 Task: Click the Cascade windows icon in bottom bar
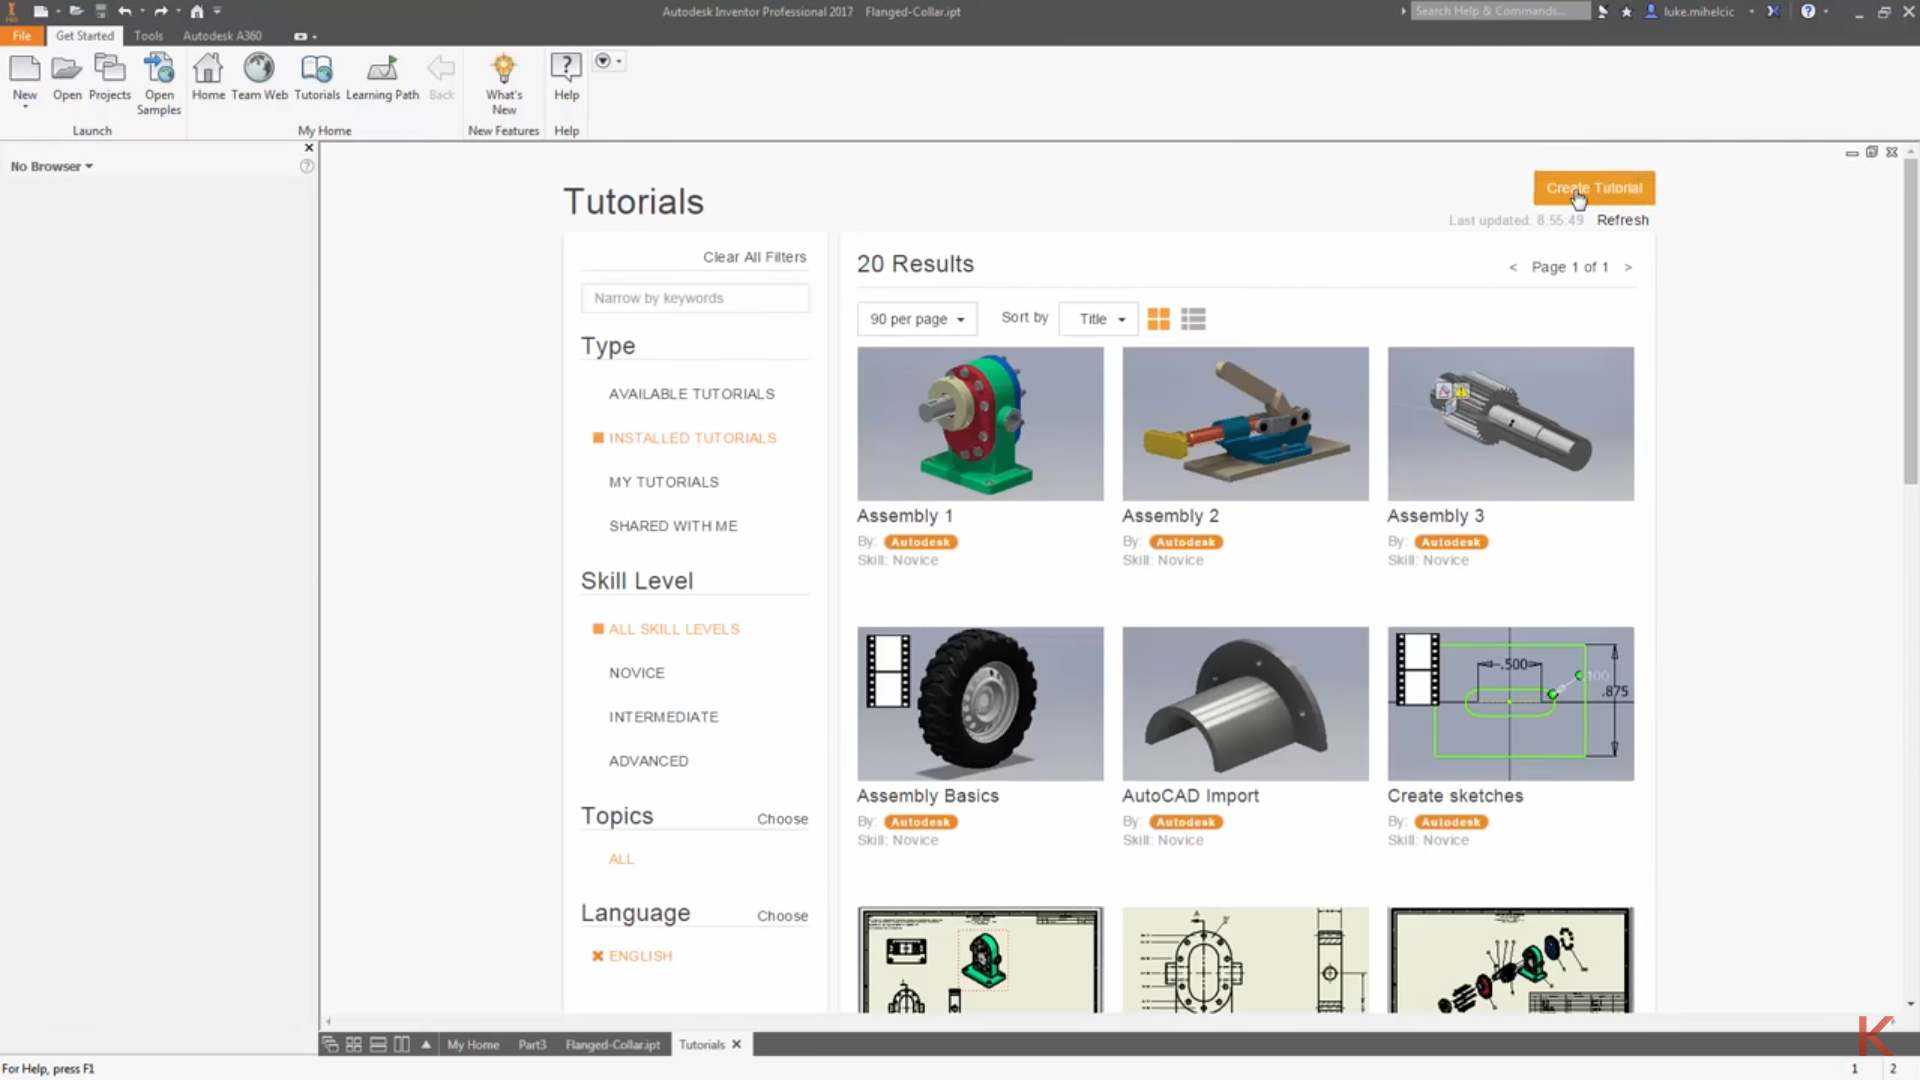[330, 1044]
